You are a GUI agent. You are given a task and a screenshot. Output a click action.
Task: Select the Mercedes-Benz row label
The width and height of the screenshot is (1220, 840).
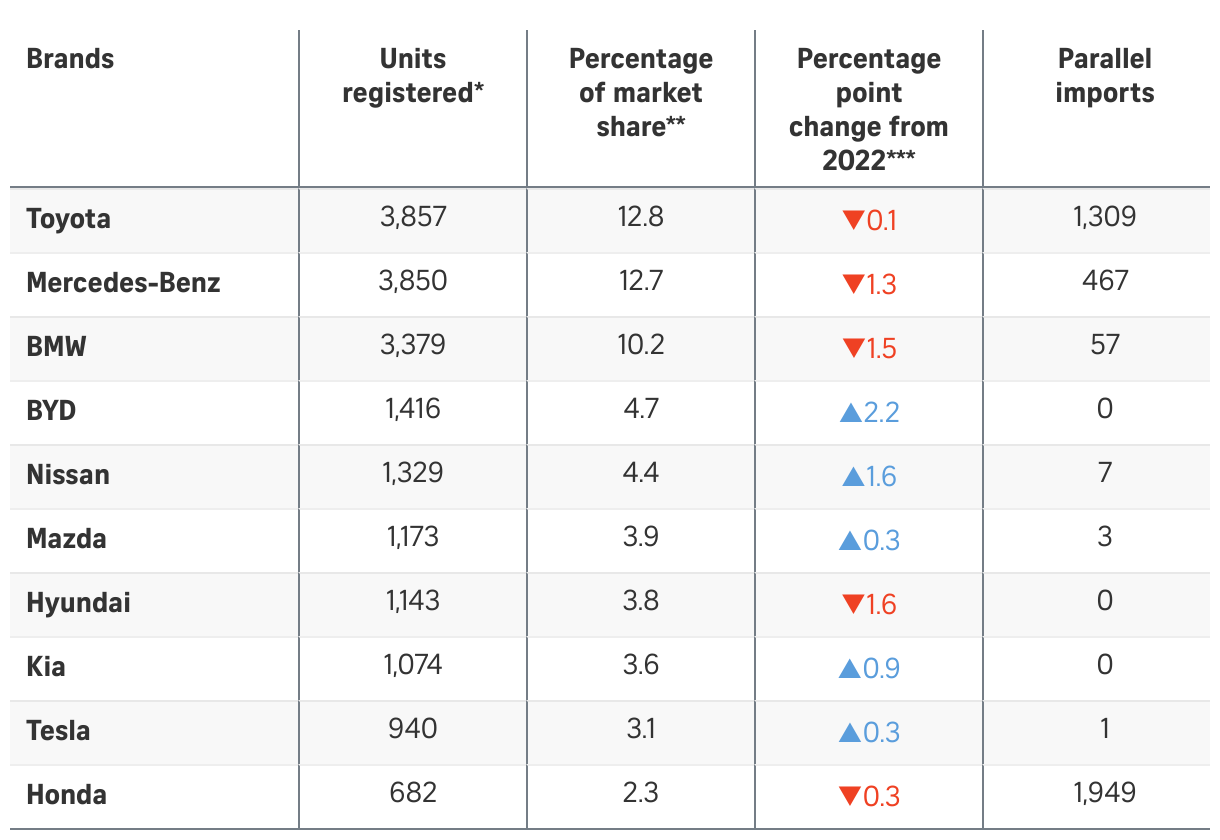pos(123,282)
